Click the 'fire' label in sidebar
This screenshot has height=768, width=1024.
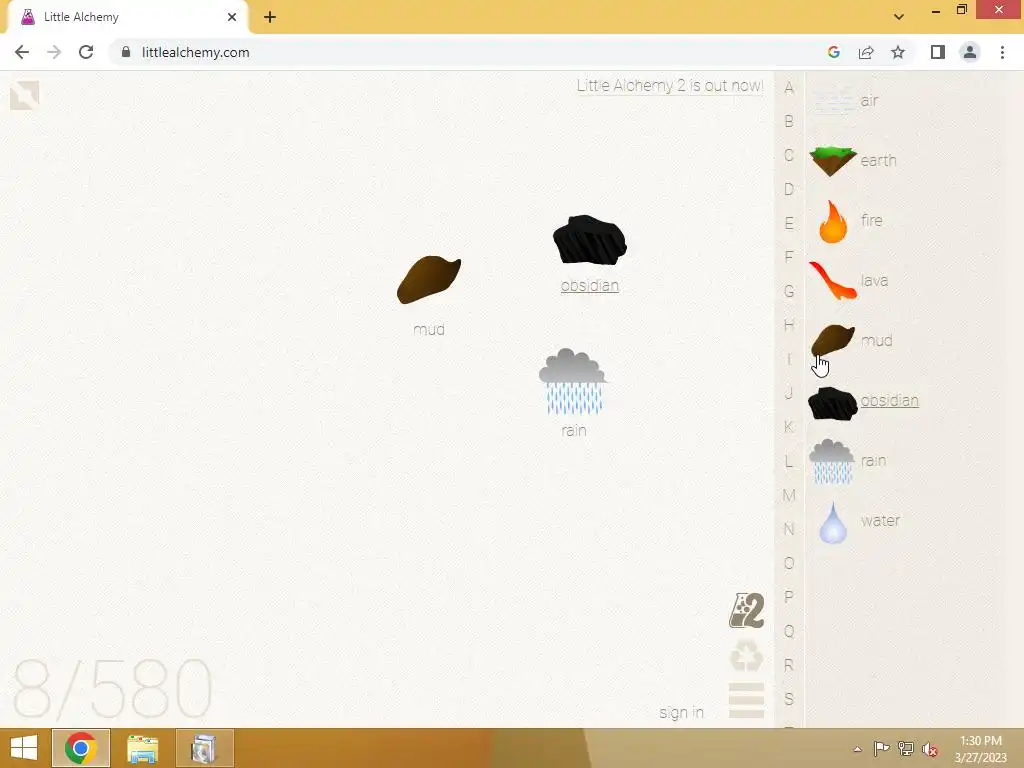coord(872,221)
